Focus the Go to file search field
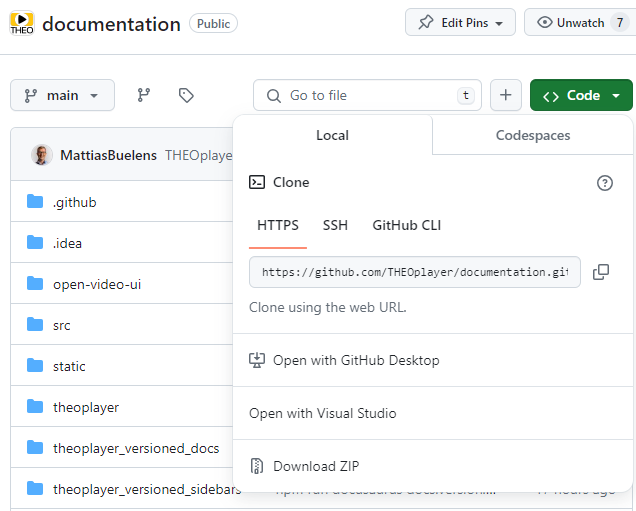Image resolution: width=636 pixels, height=511 pixels. tap(367, 95)
